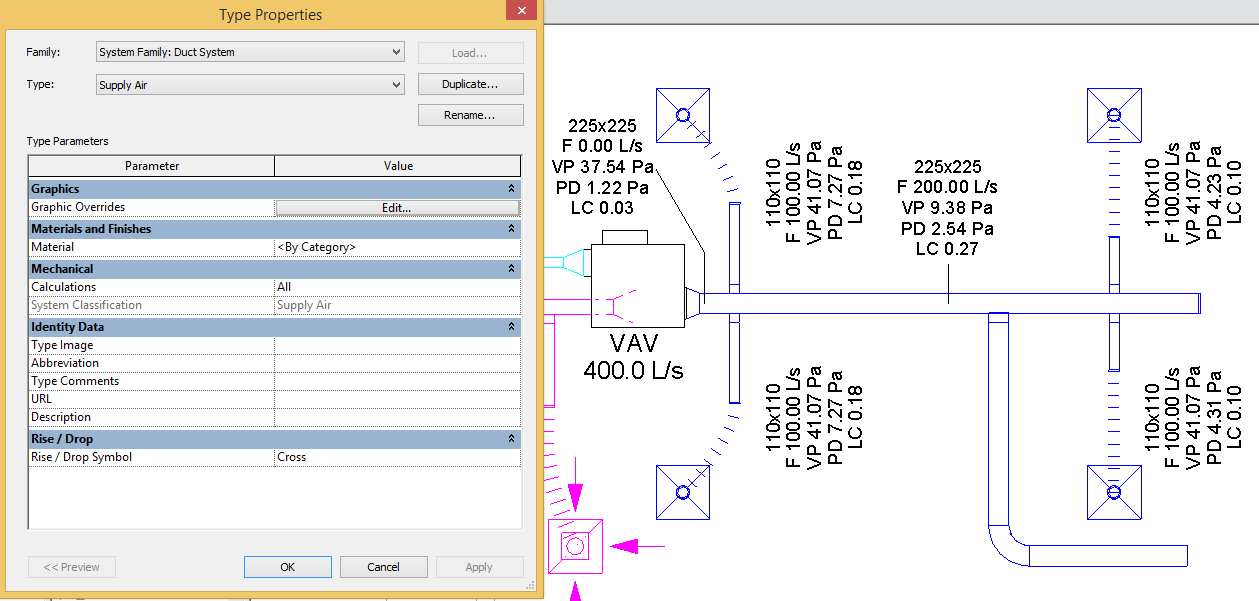Collapse the Mechanical parameter section
The width and height of the screenshot is (1259, 601).
point(511,268)
